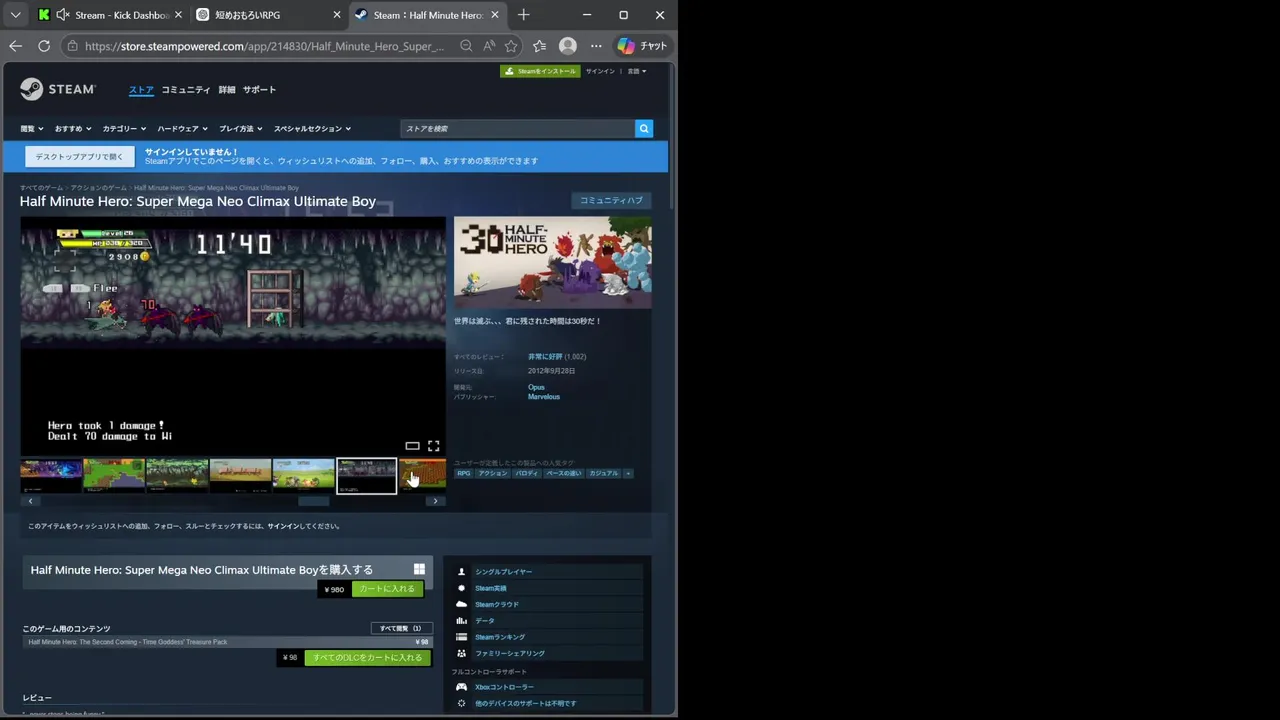Click the カジュアル tag
The width and height of the screenshot is (1280, 720).
[604, 473]
